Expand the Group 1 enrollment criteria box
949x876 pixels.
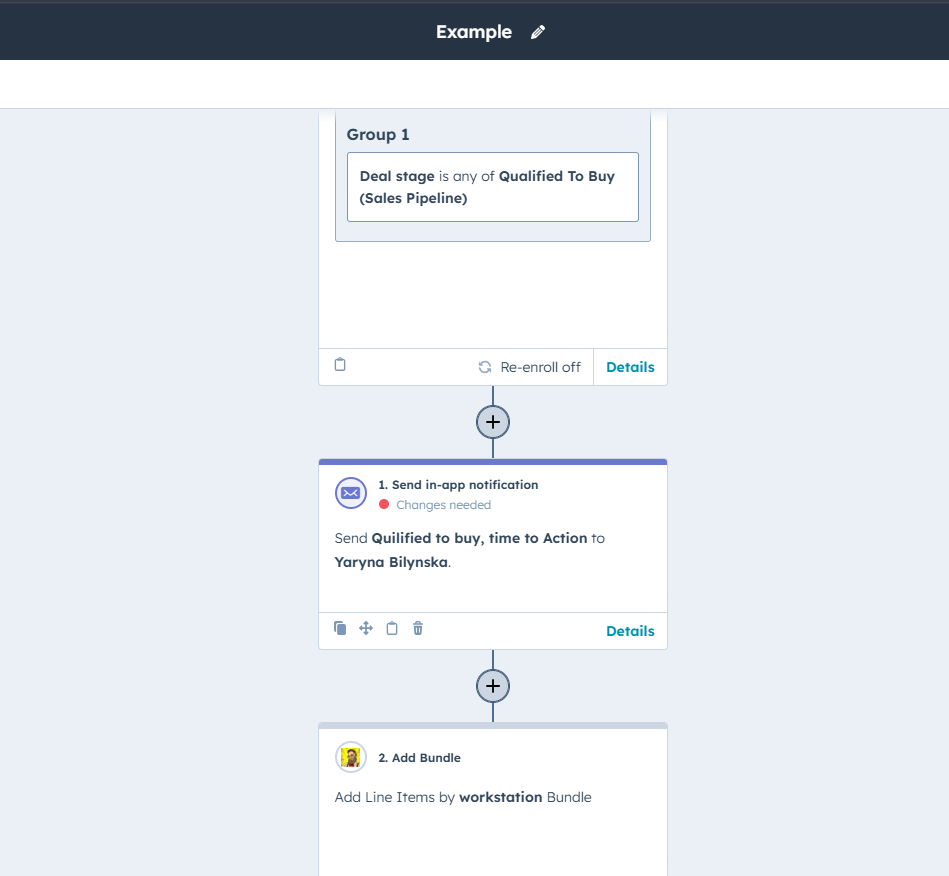click(x=492, y=186)
